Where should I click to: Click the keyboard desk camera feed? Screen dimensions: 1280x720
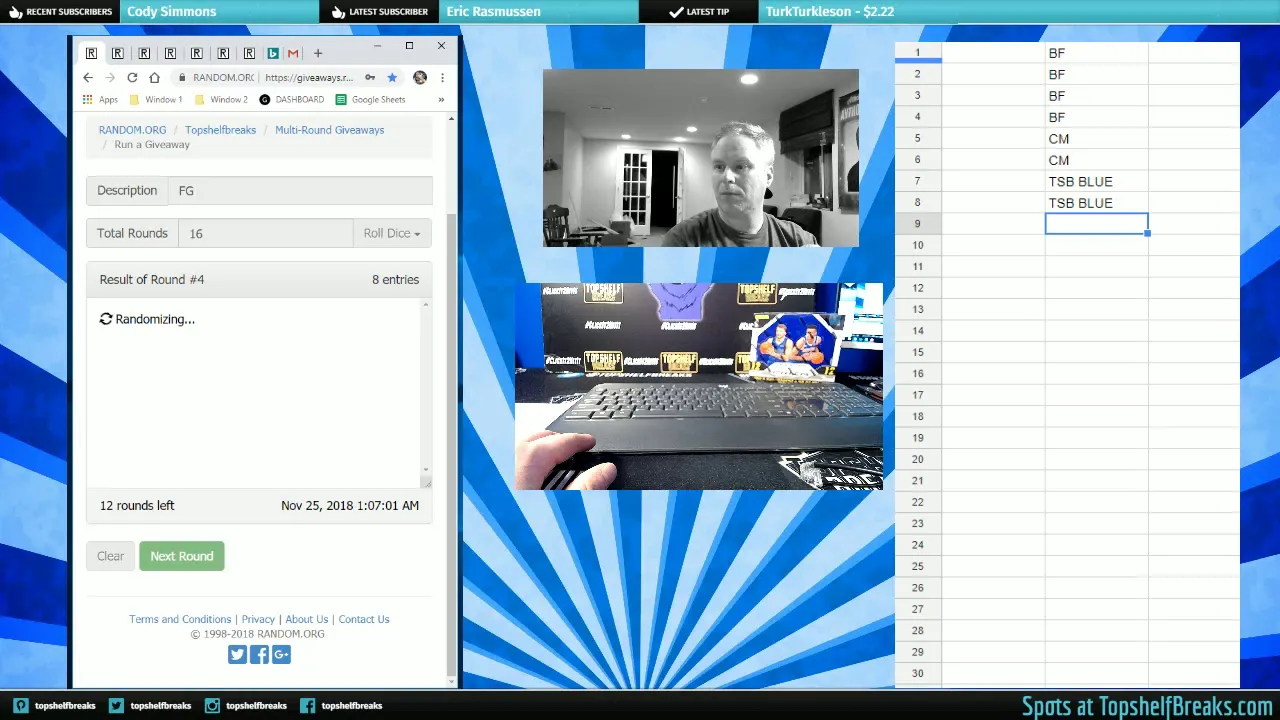[699, 386]
